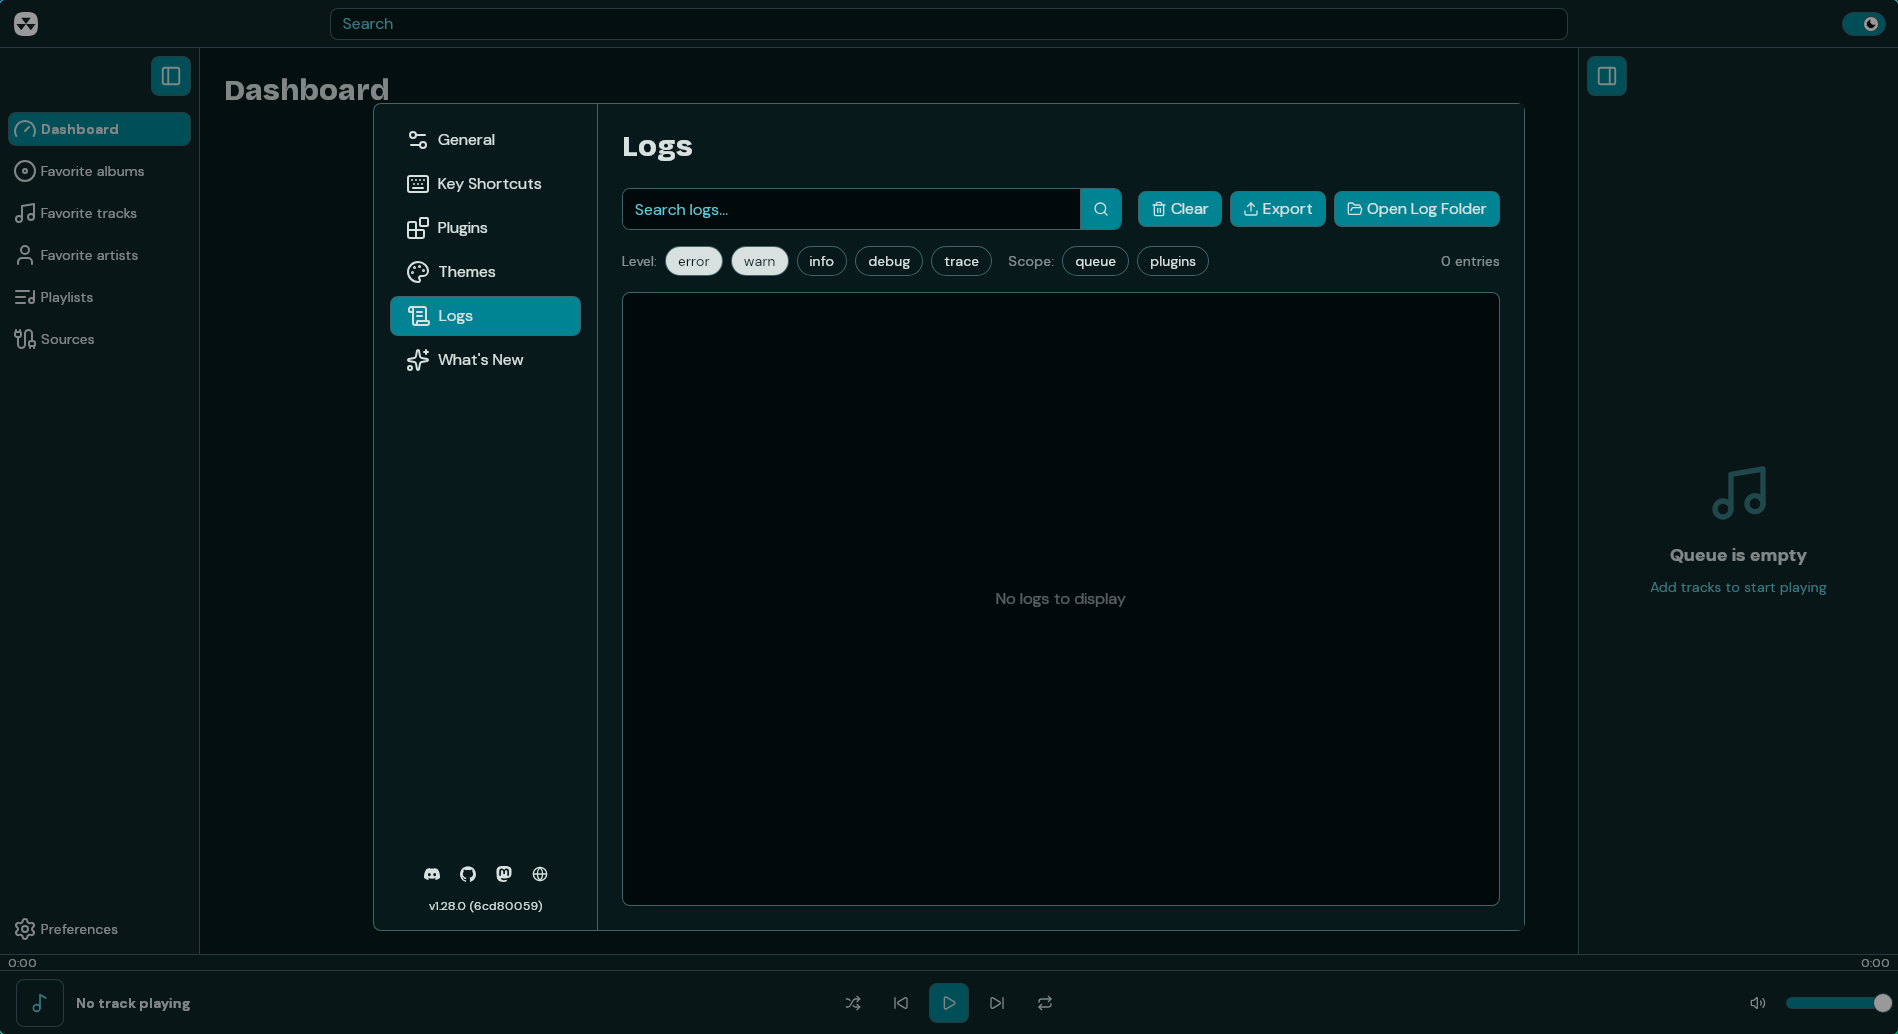The height and width of the screenshot is (1034, 1898).
Task: Click the Search logs input field
Action: pyautogui.click(x=850, y=208)
